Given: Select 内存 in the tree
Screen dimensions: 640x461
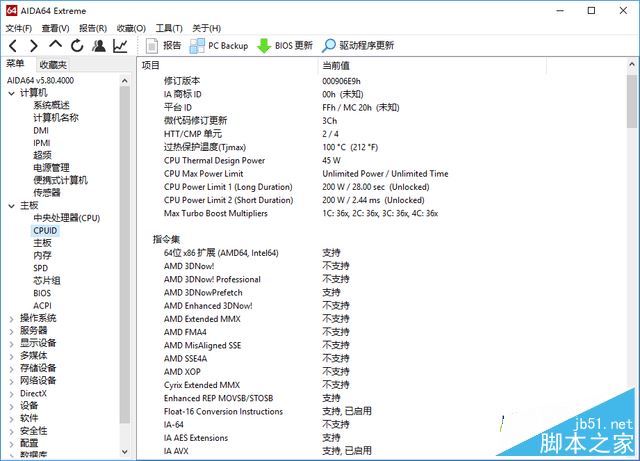Looking at the screenshot, I should click(42, 256).
